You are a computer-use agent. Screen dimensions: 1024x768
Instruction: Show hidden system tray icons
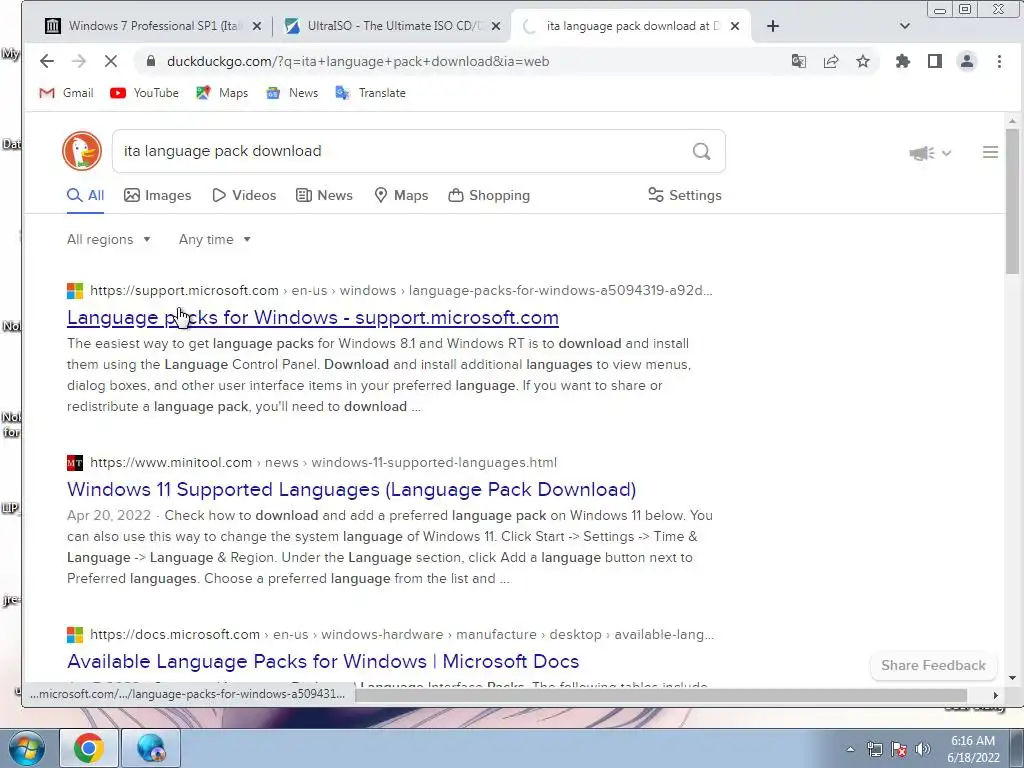pos(850,749)
